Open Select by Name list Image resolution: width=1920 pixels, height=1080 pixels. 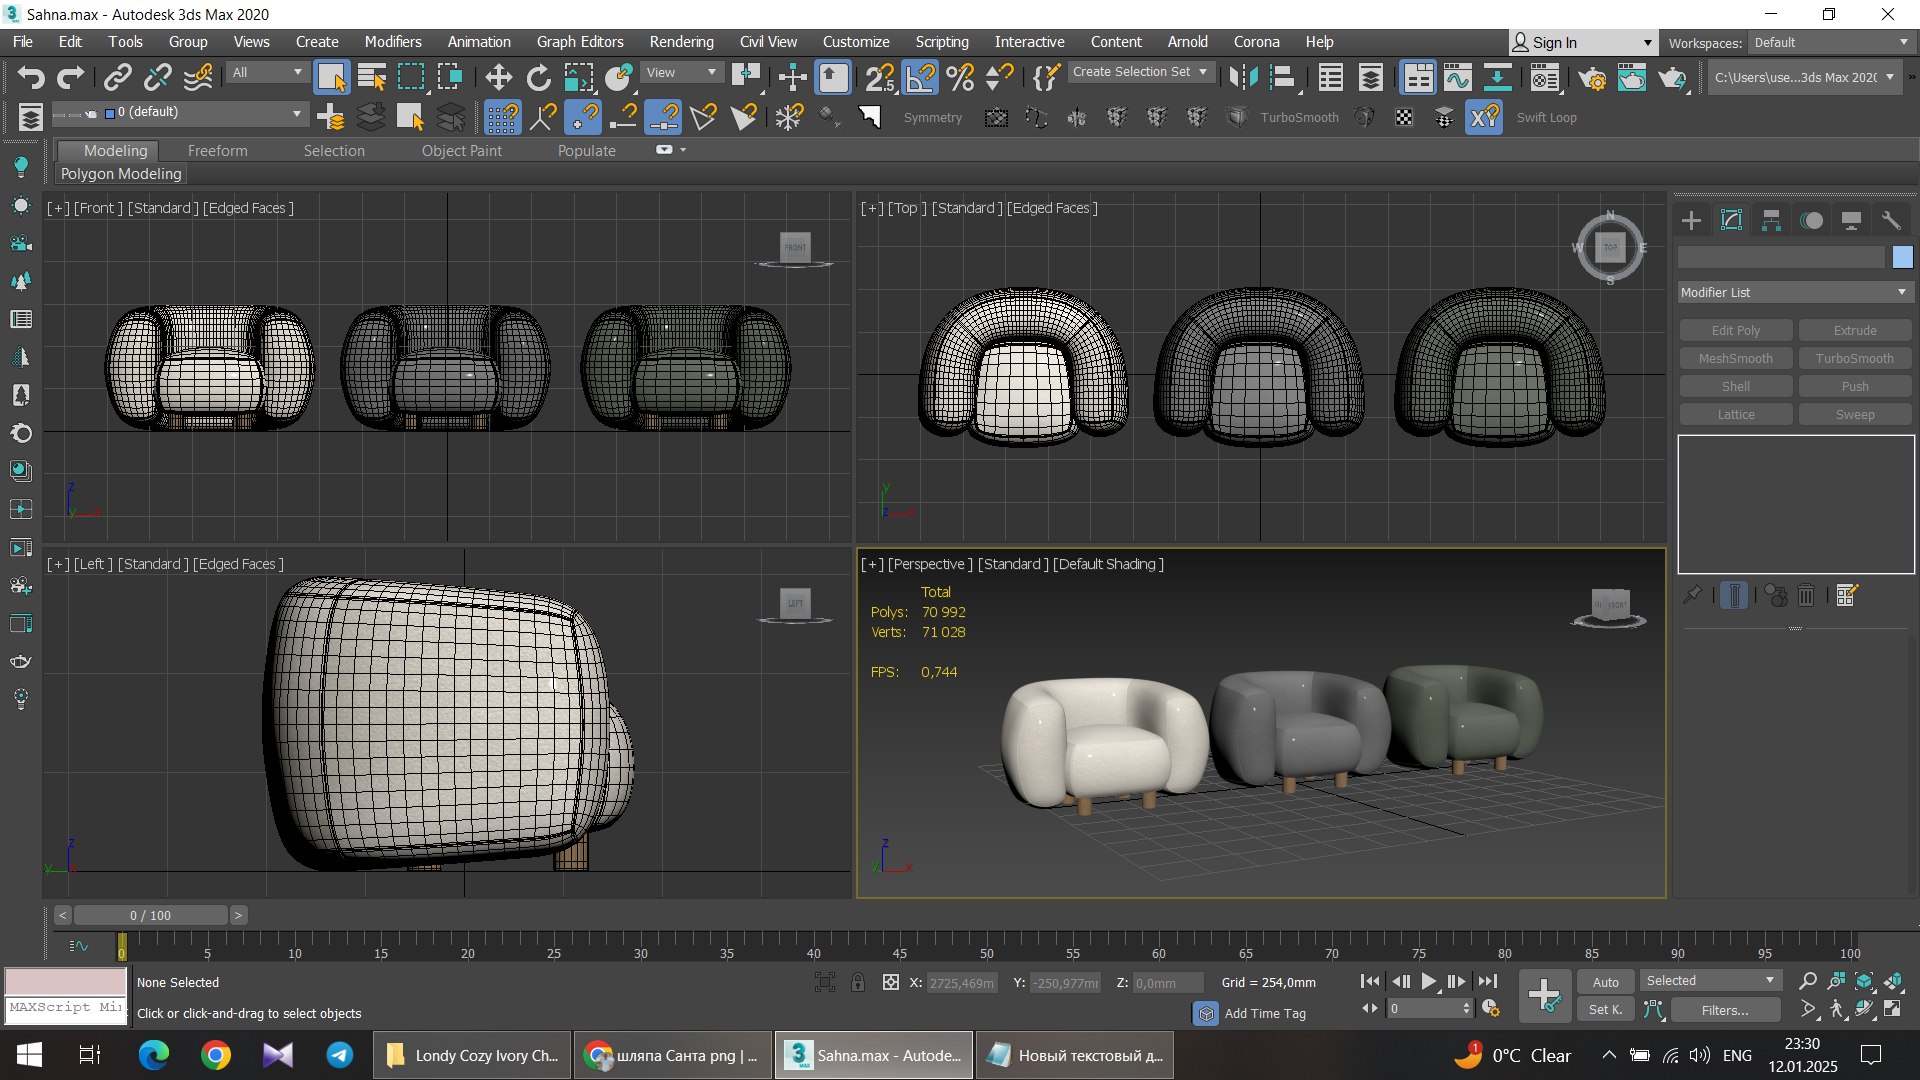[x=372, y=77]
